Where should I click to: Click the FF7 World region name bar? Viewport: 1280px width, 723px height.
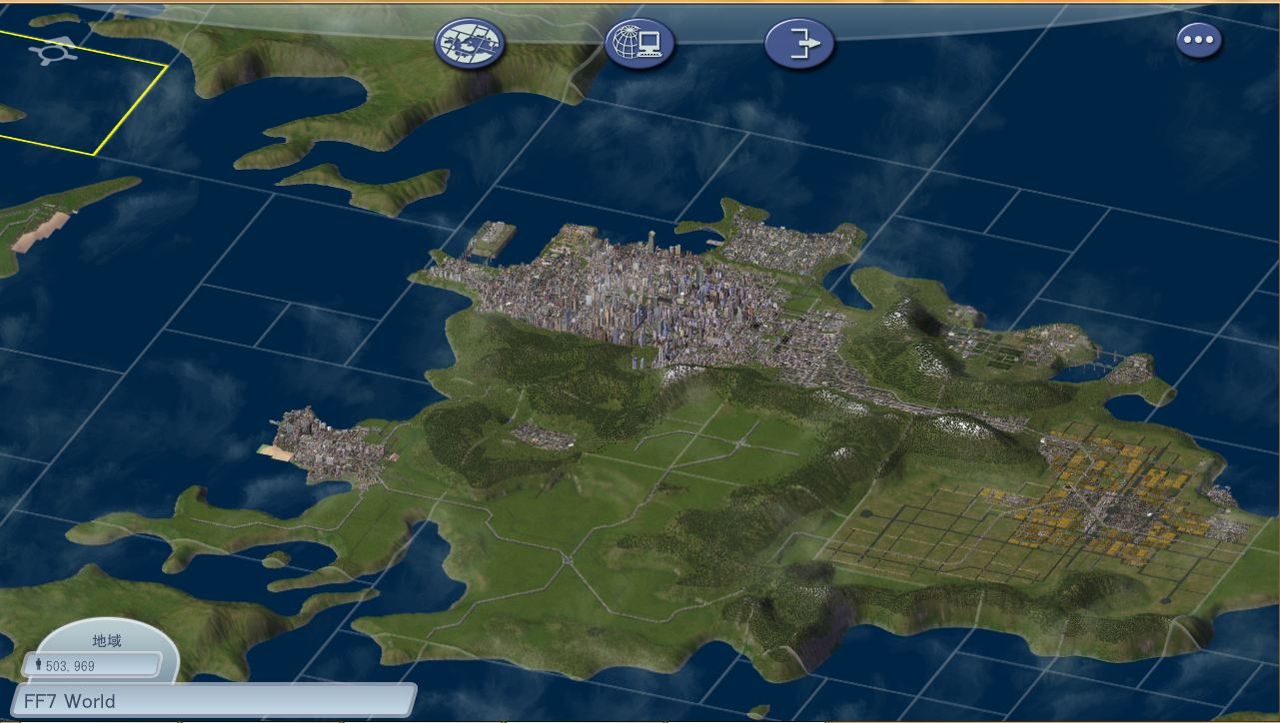tap(215, 700)
